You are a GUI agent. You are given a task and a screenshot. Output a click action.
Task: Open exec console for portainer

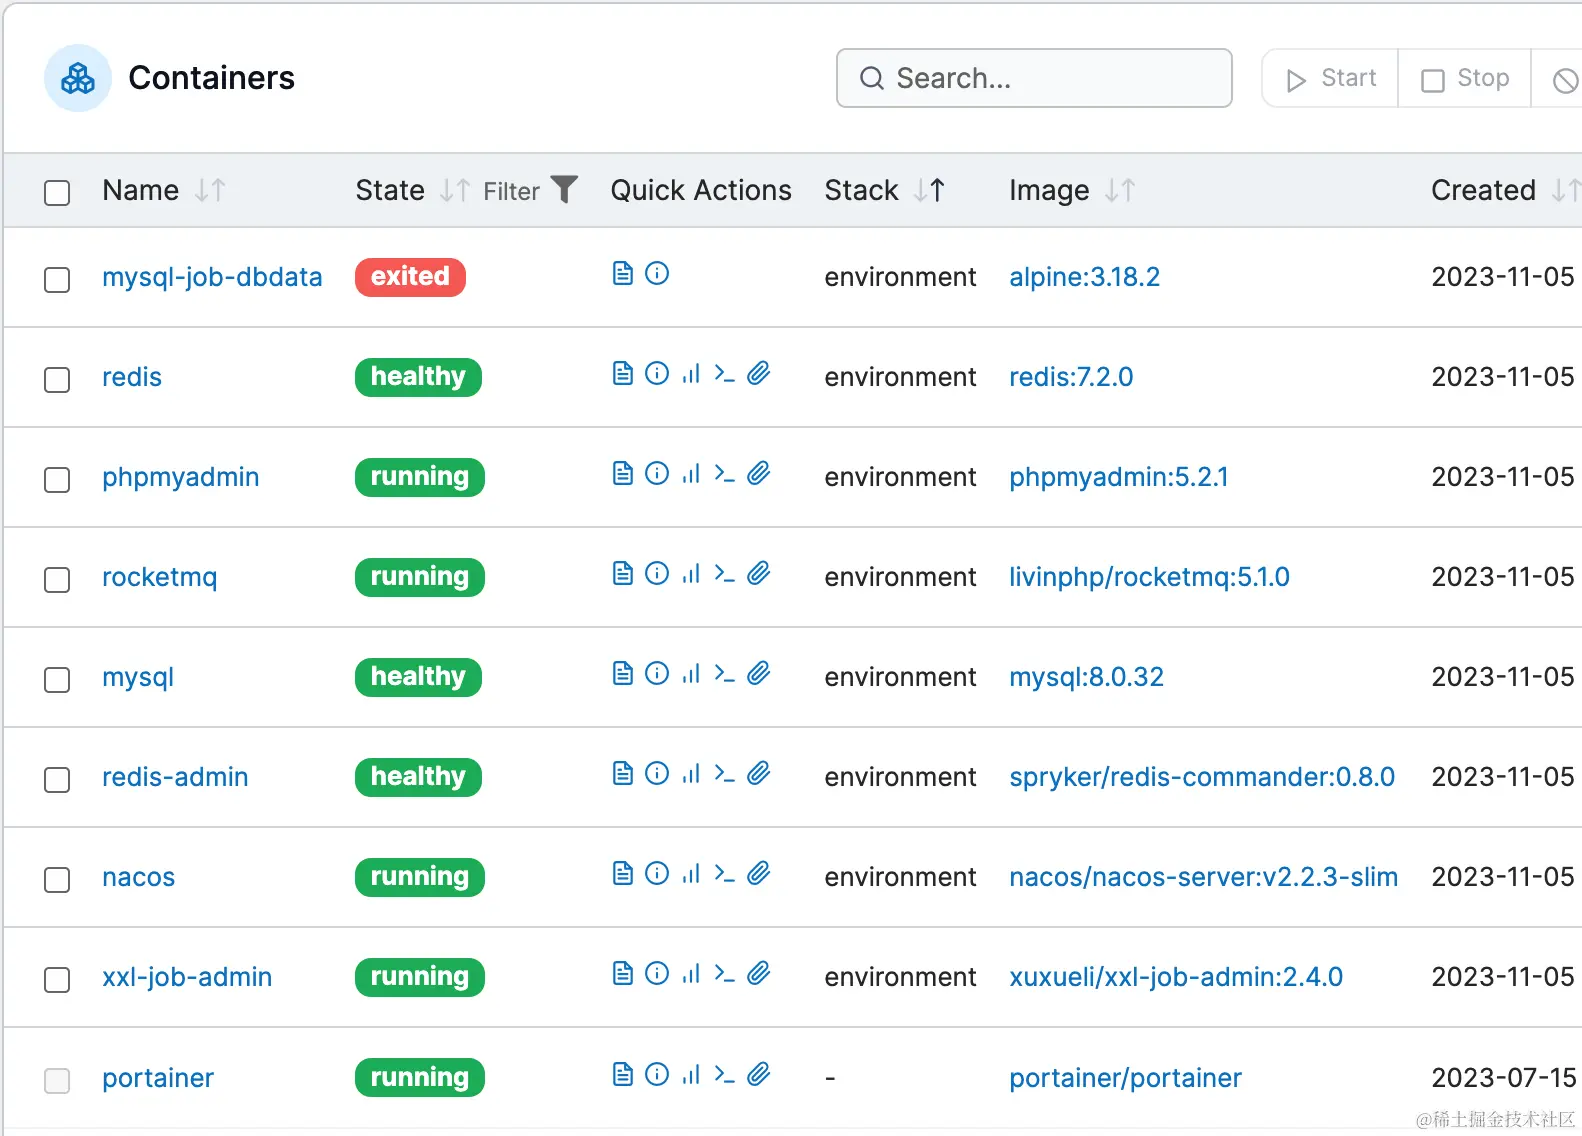point(725,1074)
